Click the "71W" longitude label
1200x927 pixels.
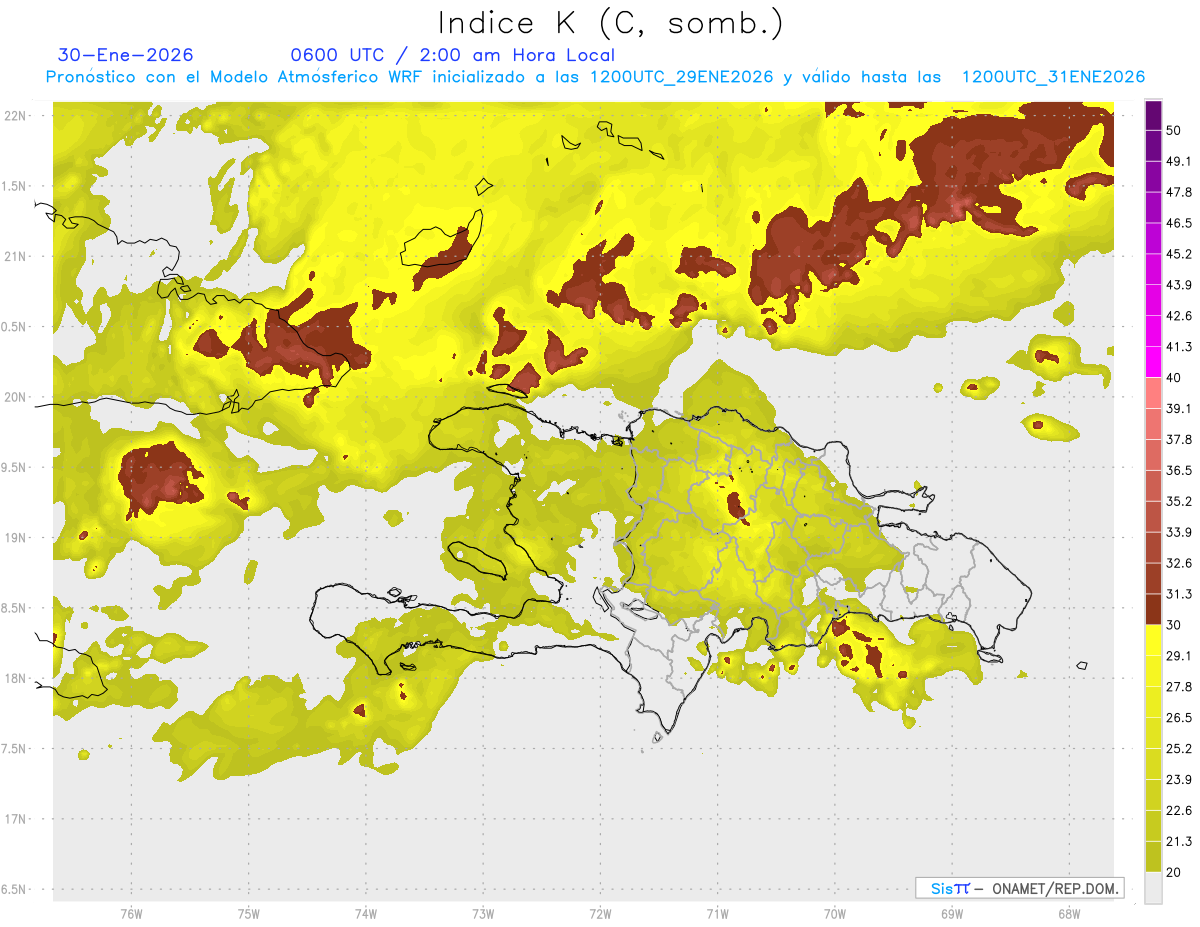pos(717,914)
